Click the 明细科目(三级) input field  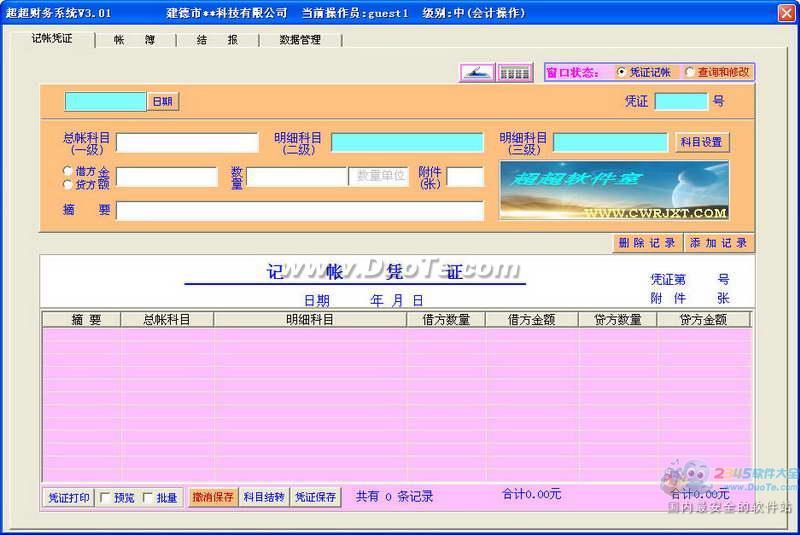610,142
